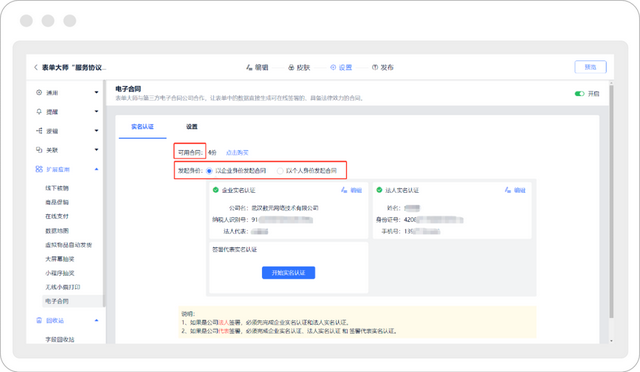Open 在线支付 in the sidebar
640x372 pixels.
tap(57, 216)
